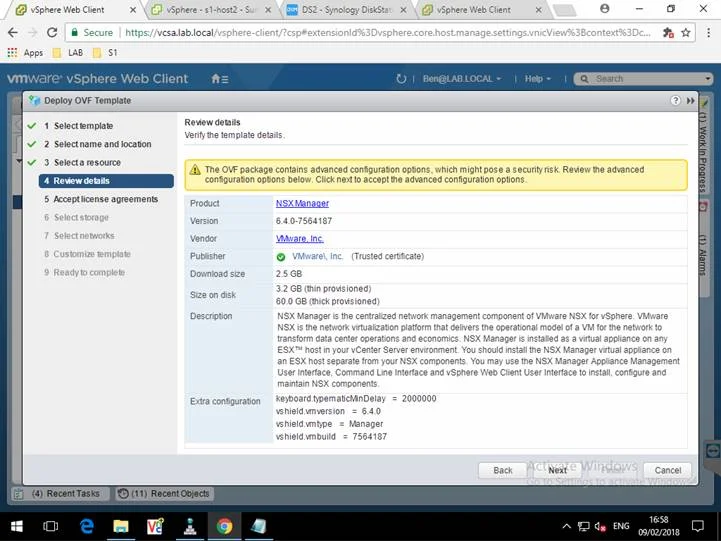The image size is (721, 541).
Task: Open the Deploy OVF Template help icon
Action: [675, 100]
